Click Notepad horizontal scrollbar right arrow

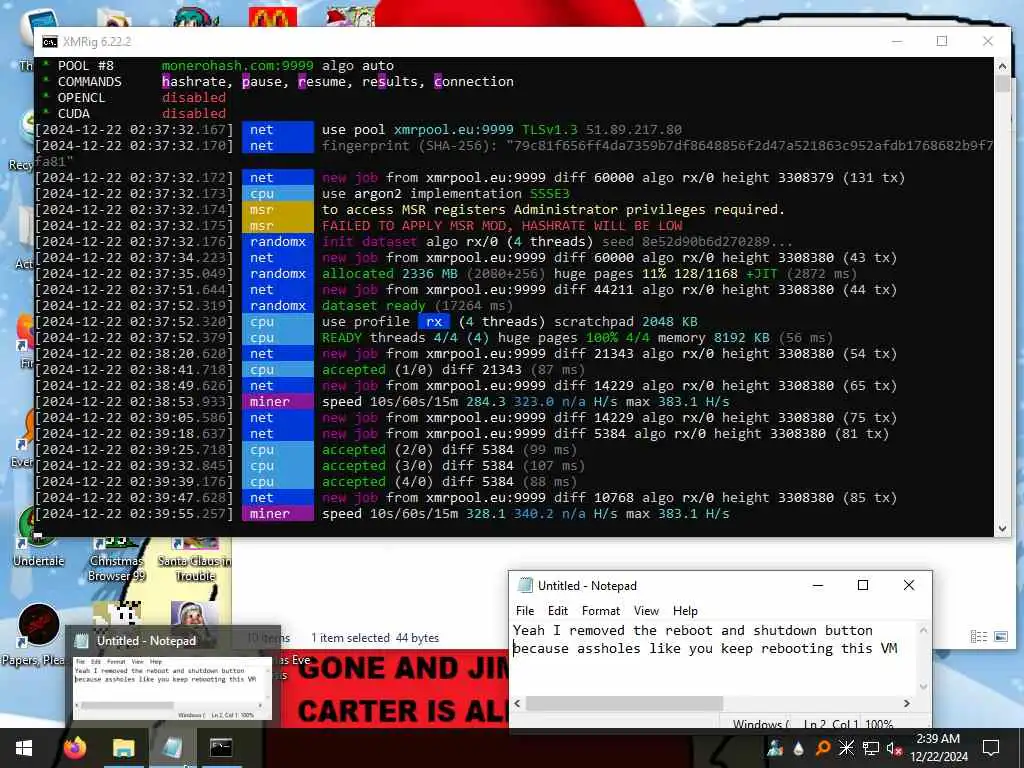(x=906, y=703)
